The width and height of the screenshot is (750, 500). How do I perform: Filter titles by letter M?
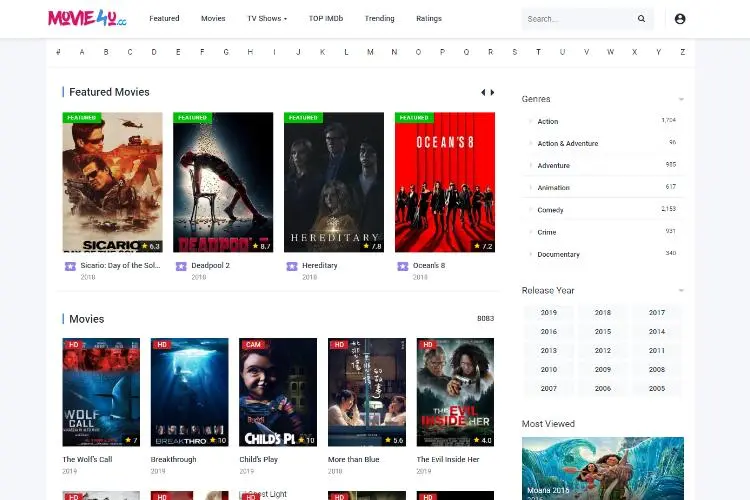coord(370,52)
